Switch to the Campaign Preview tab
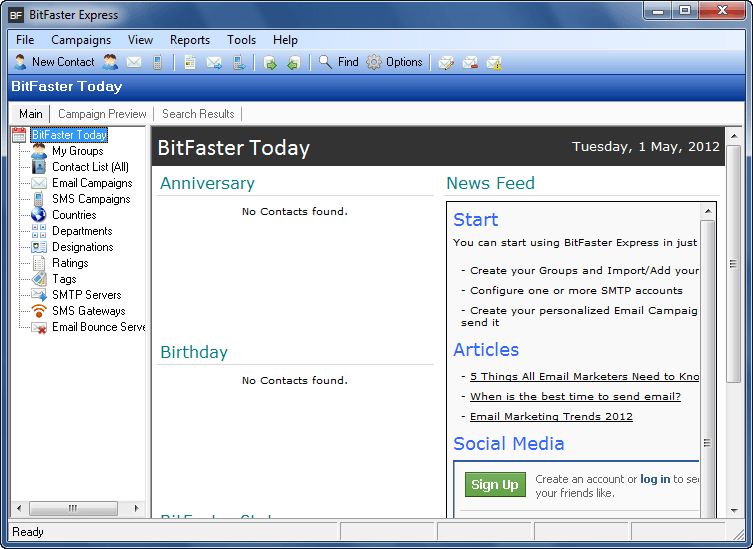This screenshot has width=753, height=549. click(x=102, y=114)
